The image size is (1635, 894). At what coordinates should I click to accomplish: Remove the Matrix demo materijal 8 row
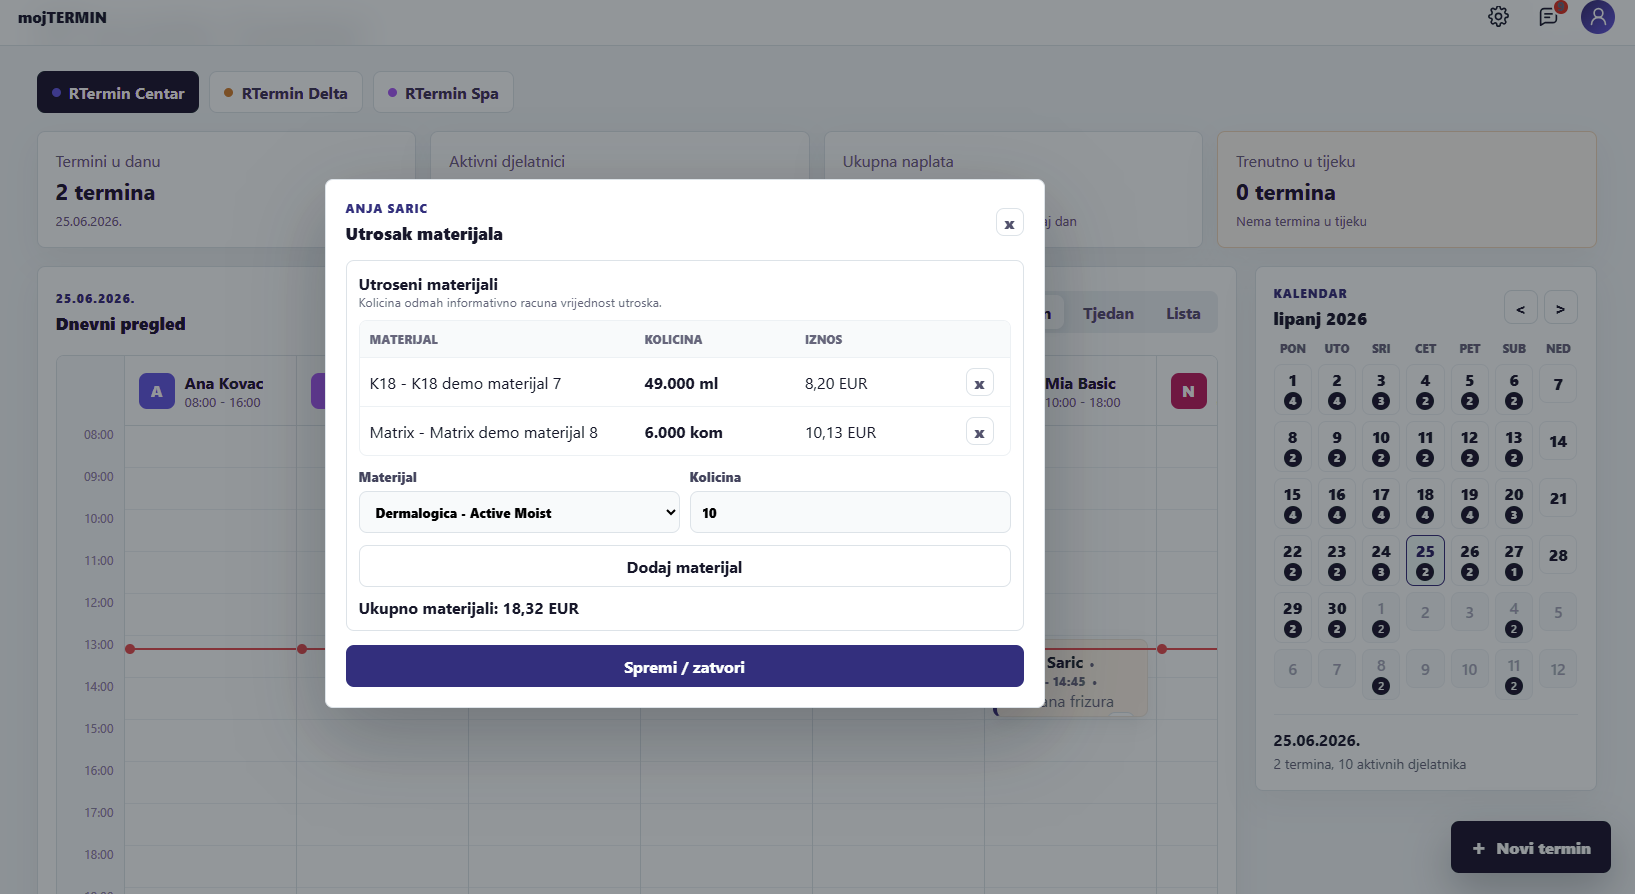pyautogui.click(x=979, y=432)
